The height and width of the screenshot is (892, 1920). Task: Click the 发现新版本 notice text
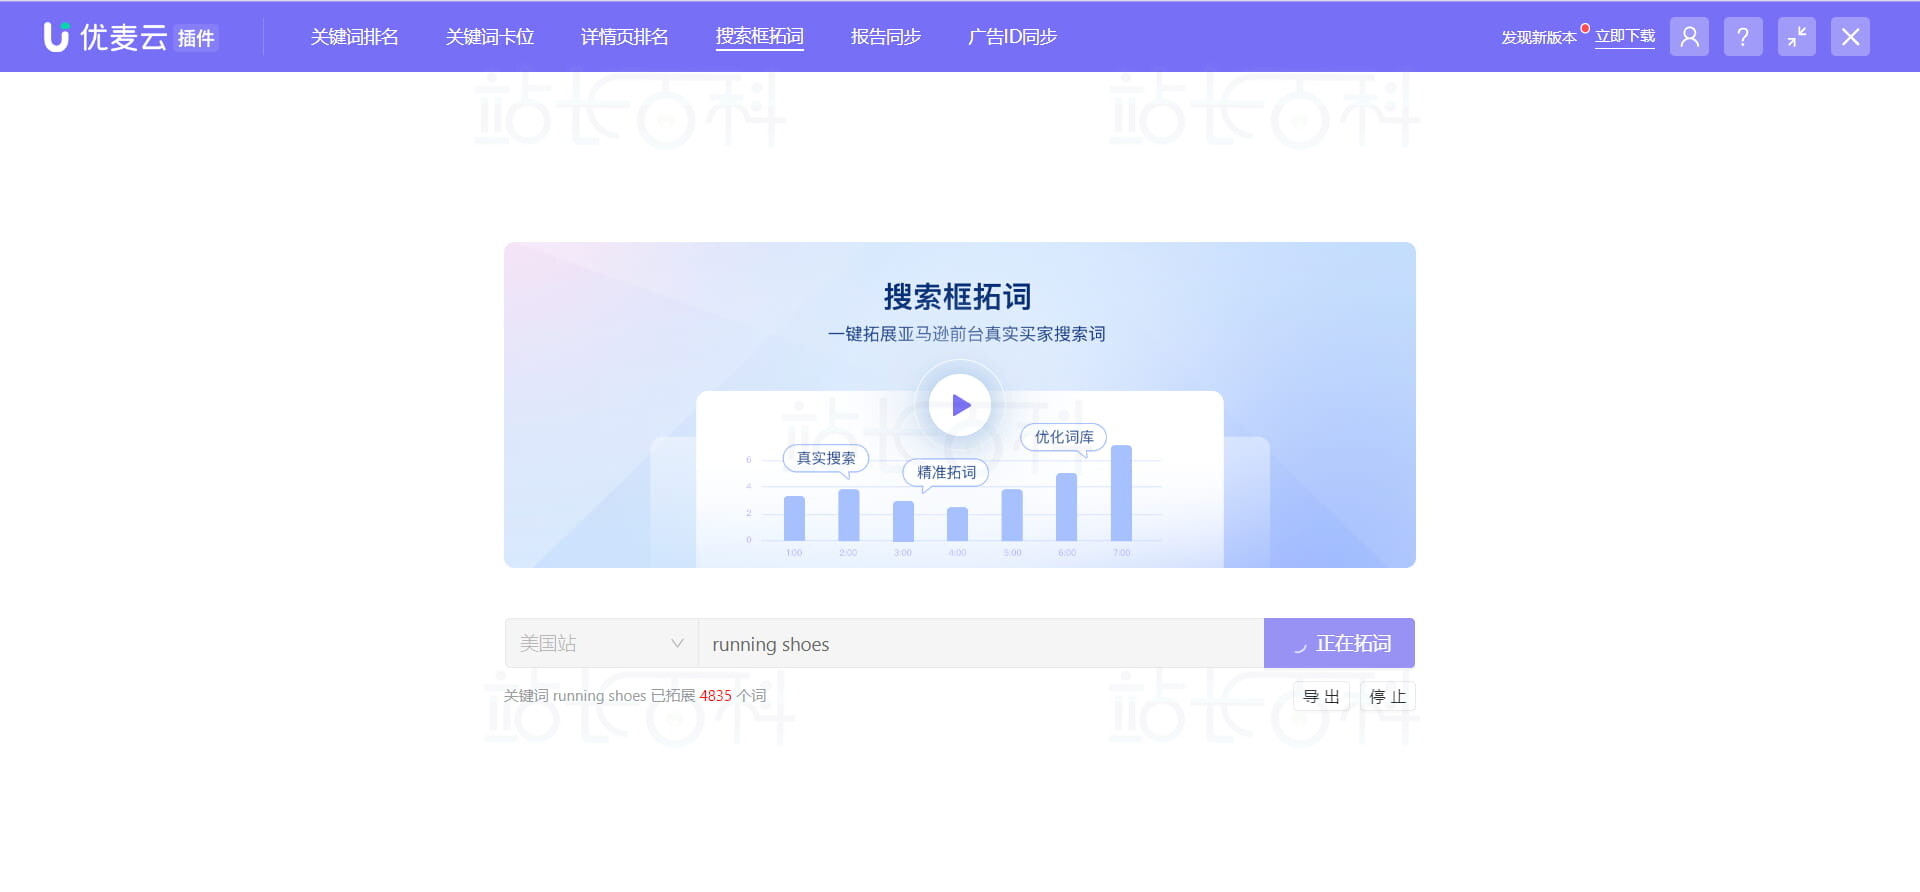1539,37
